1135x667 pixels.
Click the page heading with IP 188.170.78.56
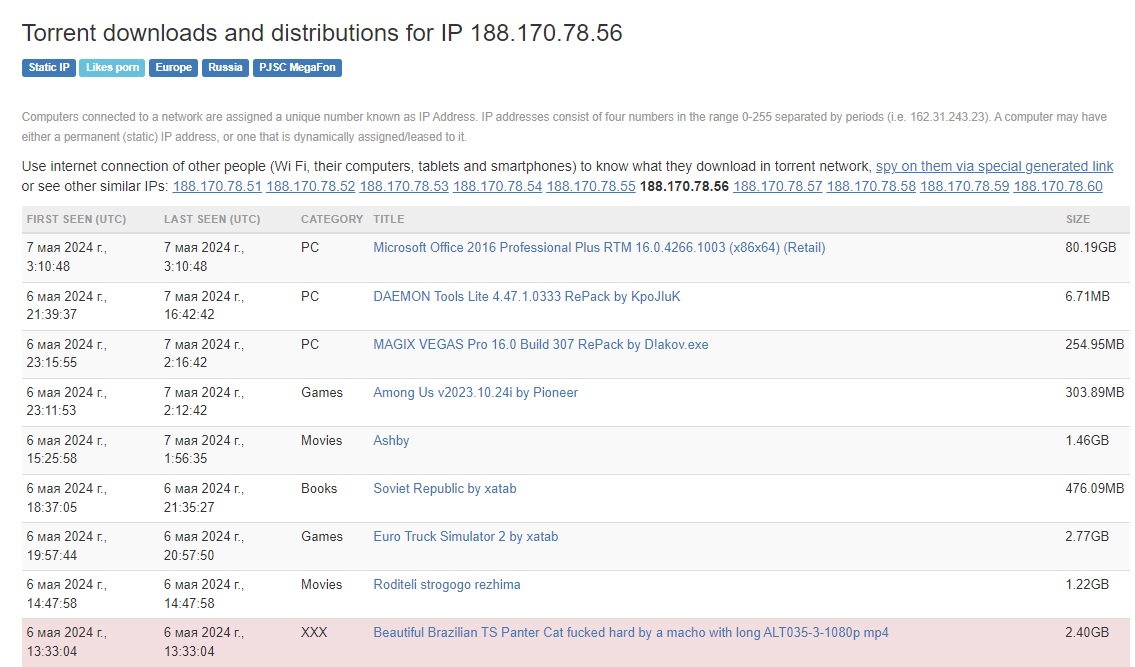tap(322, 33)
